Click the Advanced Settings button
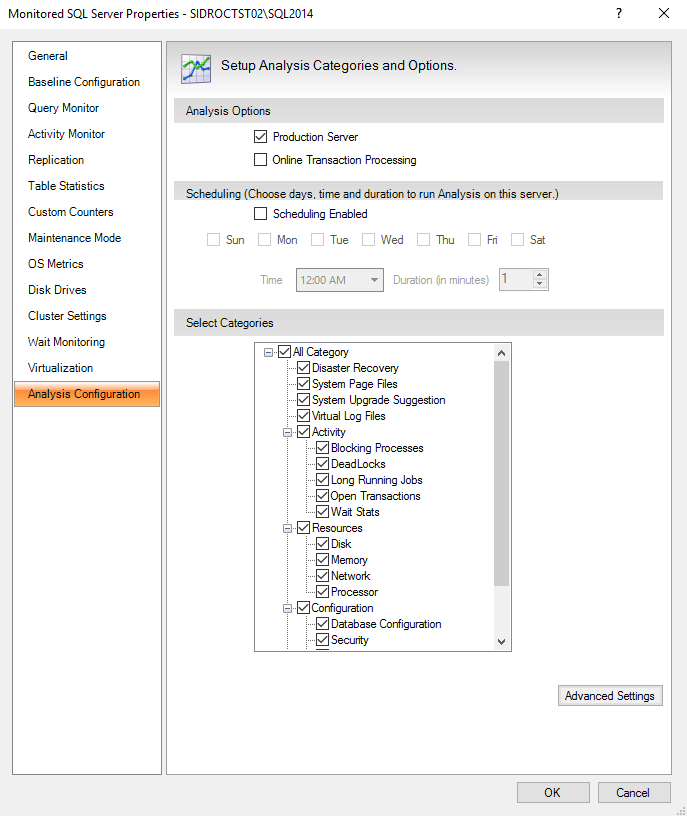687x816 pixels. pyautogui.click(x=610, y=696)
